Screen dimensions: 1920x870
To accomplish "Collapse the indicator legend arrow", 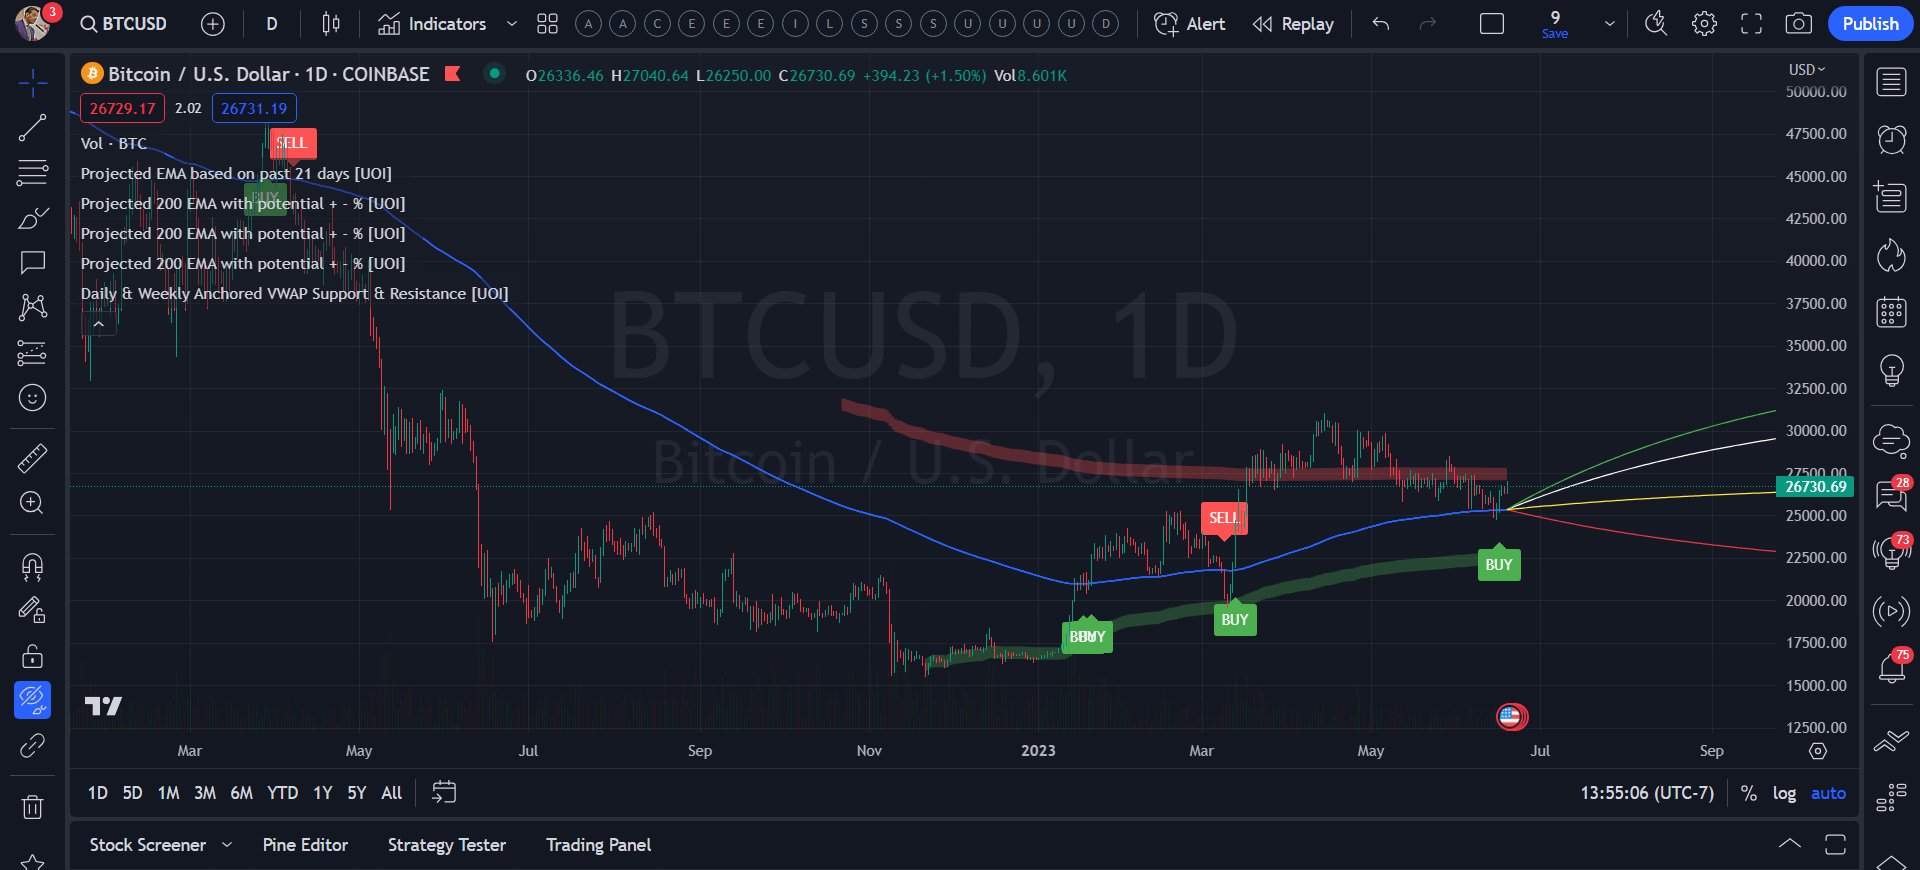I will [x=98, y=325].
